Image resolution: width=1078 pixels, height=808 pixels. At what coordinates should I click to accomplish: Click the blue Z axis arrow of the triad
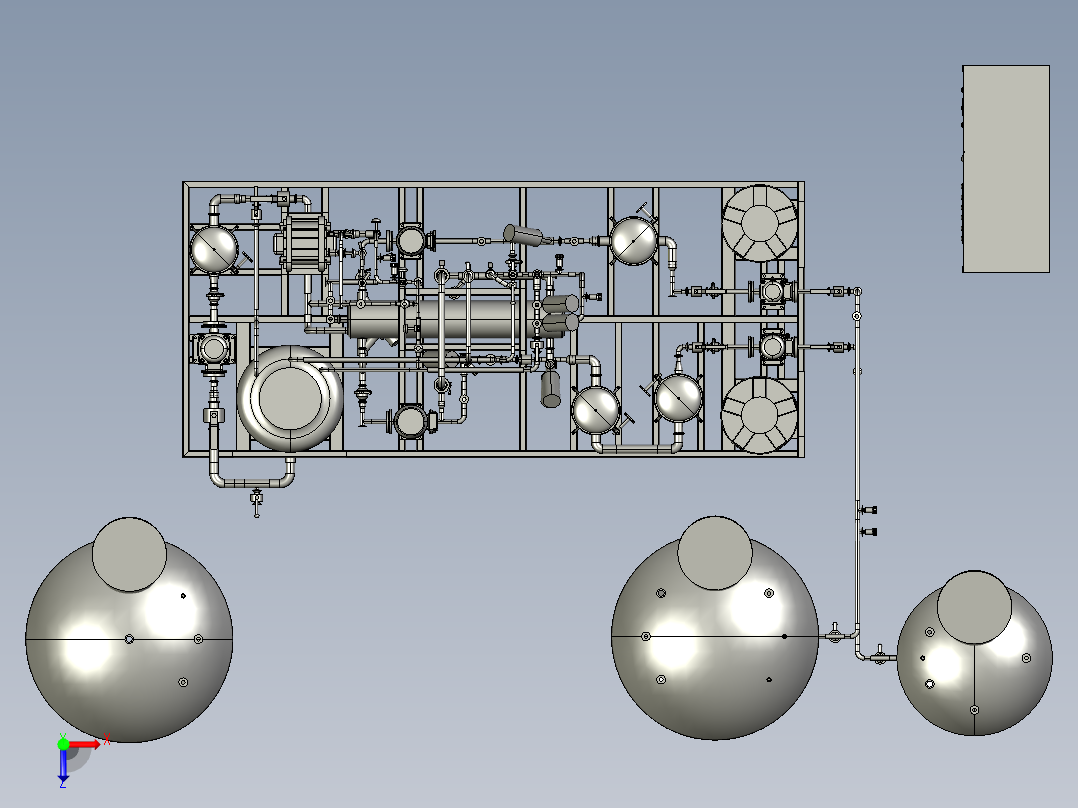pyautogui.click(x=63, y=765)
